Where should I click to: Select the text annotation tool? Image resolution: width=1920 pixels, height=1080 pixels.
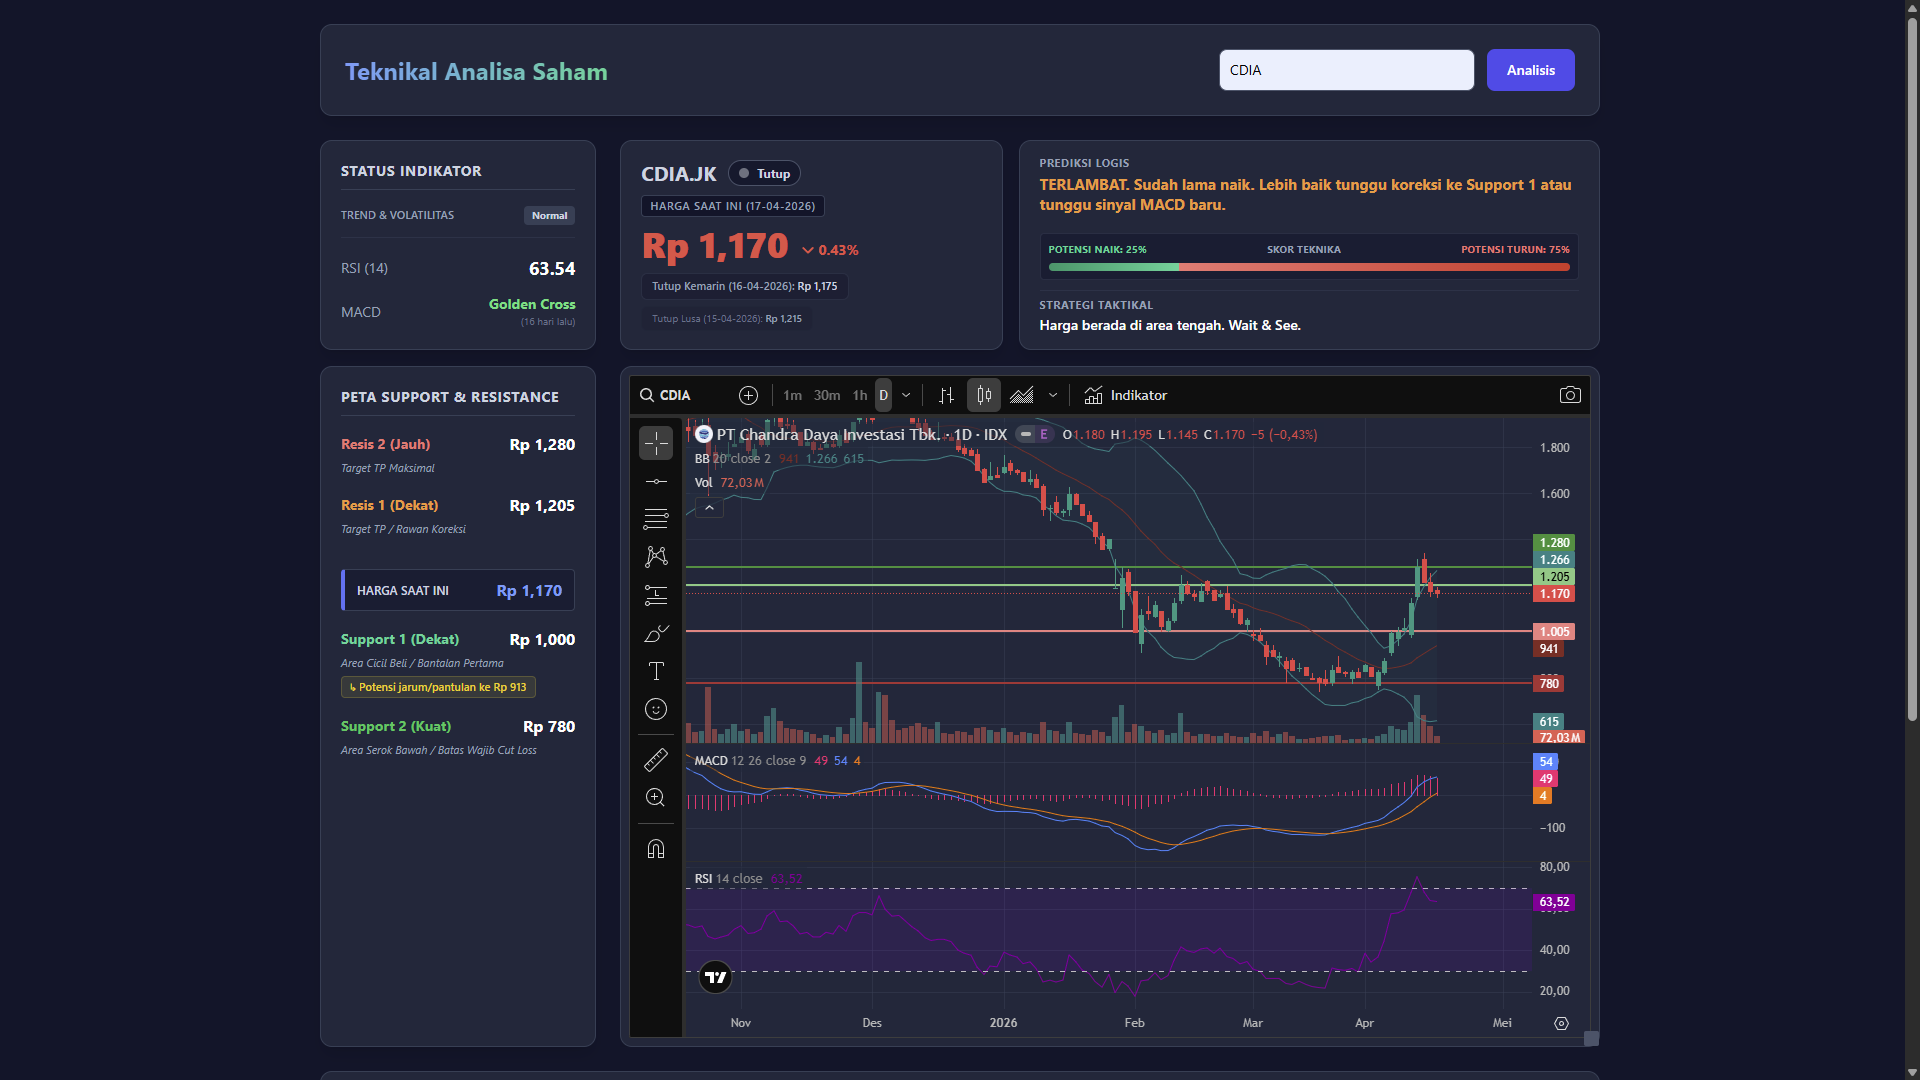pyautogui.click(x=656, y=671)
